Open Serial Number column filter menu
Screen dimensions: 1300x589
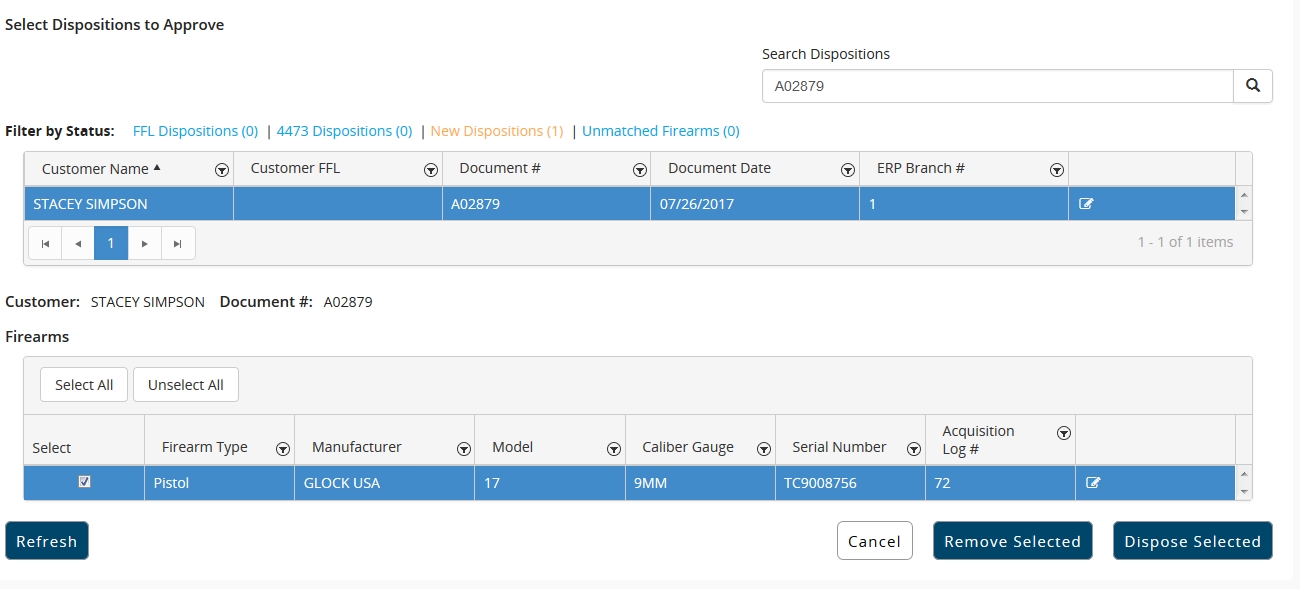(x=913, y=449)
